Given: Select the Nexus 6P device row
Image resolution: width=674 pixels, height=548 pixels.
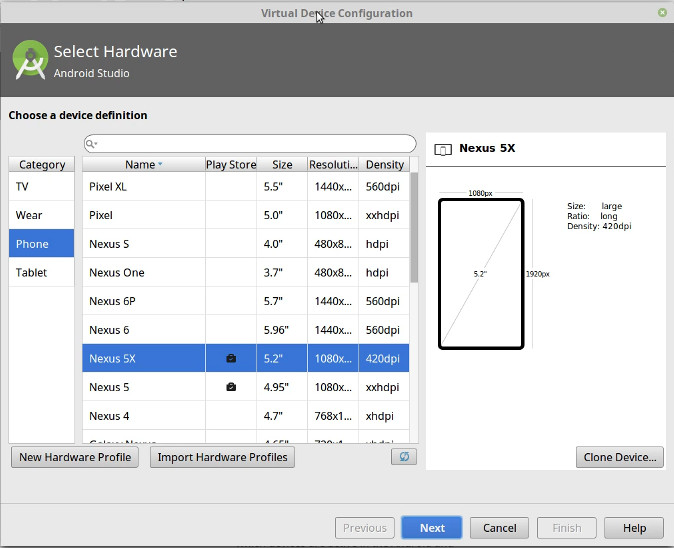Looking at the screenshot, I should tap(245, 301).
